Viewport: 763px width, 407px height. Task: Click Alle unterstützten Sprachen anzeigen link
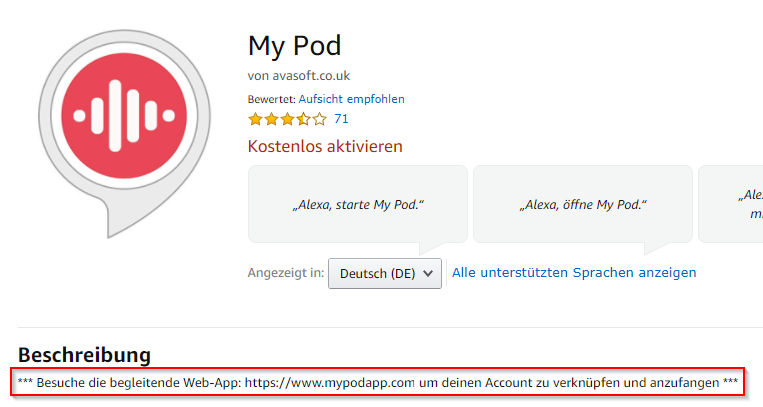click(x=574, y=273)
